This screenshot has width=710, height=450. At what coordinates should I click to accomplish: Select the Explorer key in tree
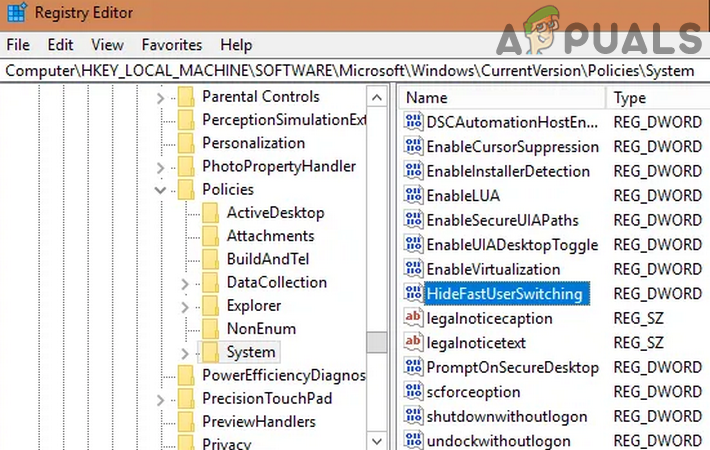point(254,306)
